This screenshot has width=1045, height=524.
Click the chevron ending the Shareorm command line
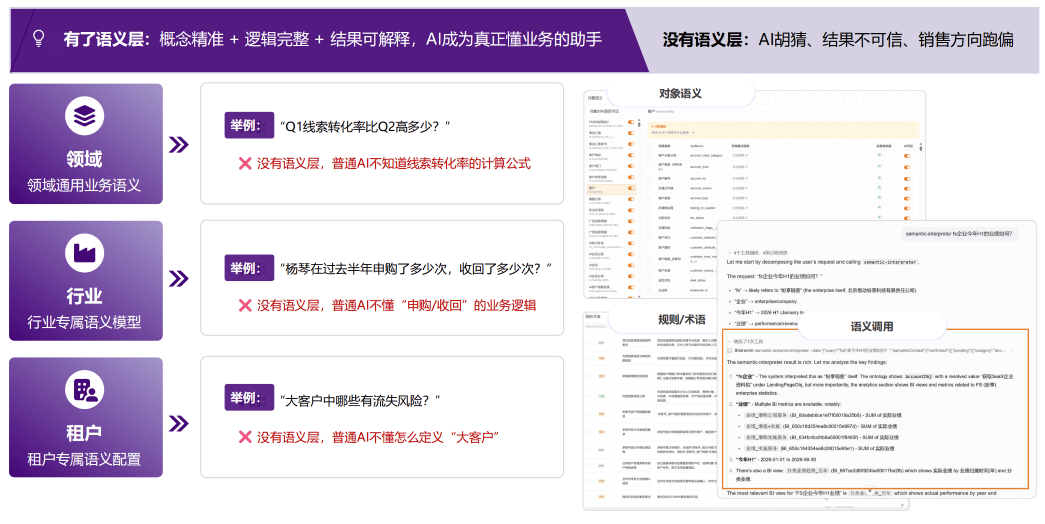[1012, 351]
